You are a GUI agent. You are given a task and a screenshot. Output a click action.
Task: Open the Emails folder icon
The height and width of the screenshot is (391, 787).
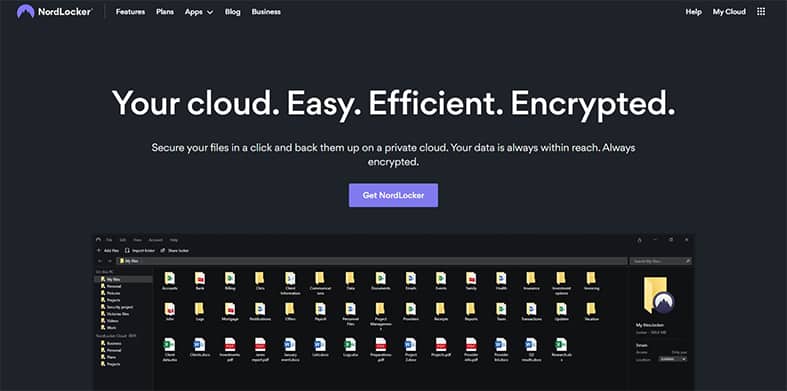pyautogui.click(x=411, y=278)
